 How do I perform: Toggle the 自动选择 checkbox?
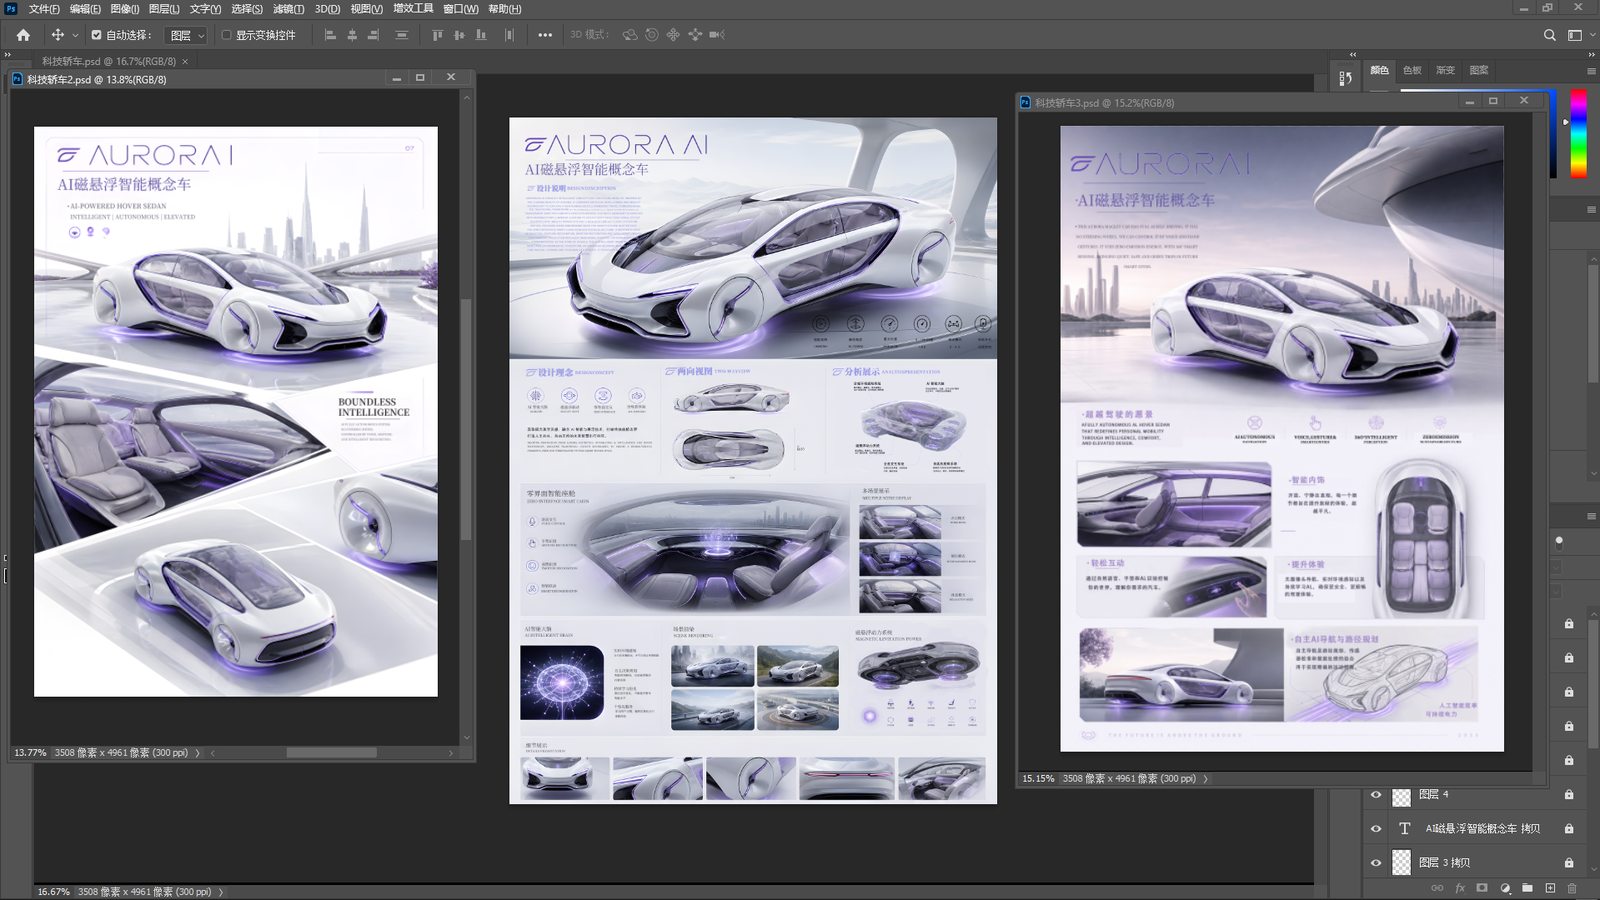tap(96, 35)
